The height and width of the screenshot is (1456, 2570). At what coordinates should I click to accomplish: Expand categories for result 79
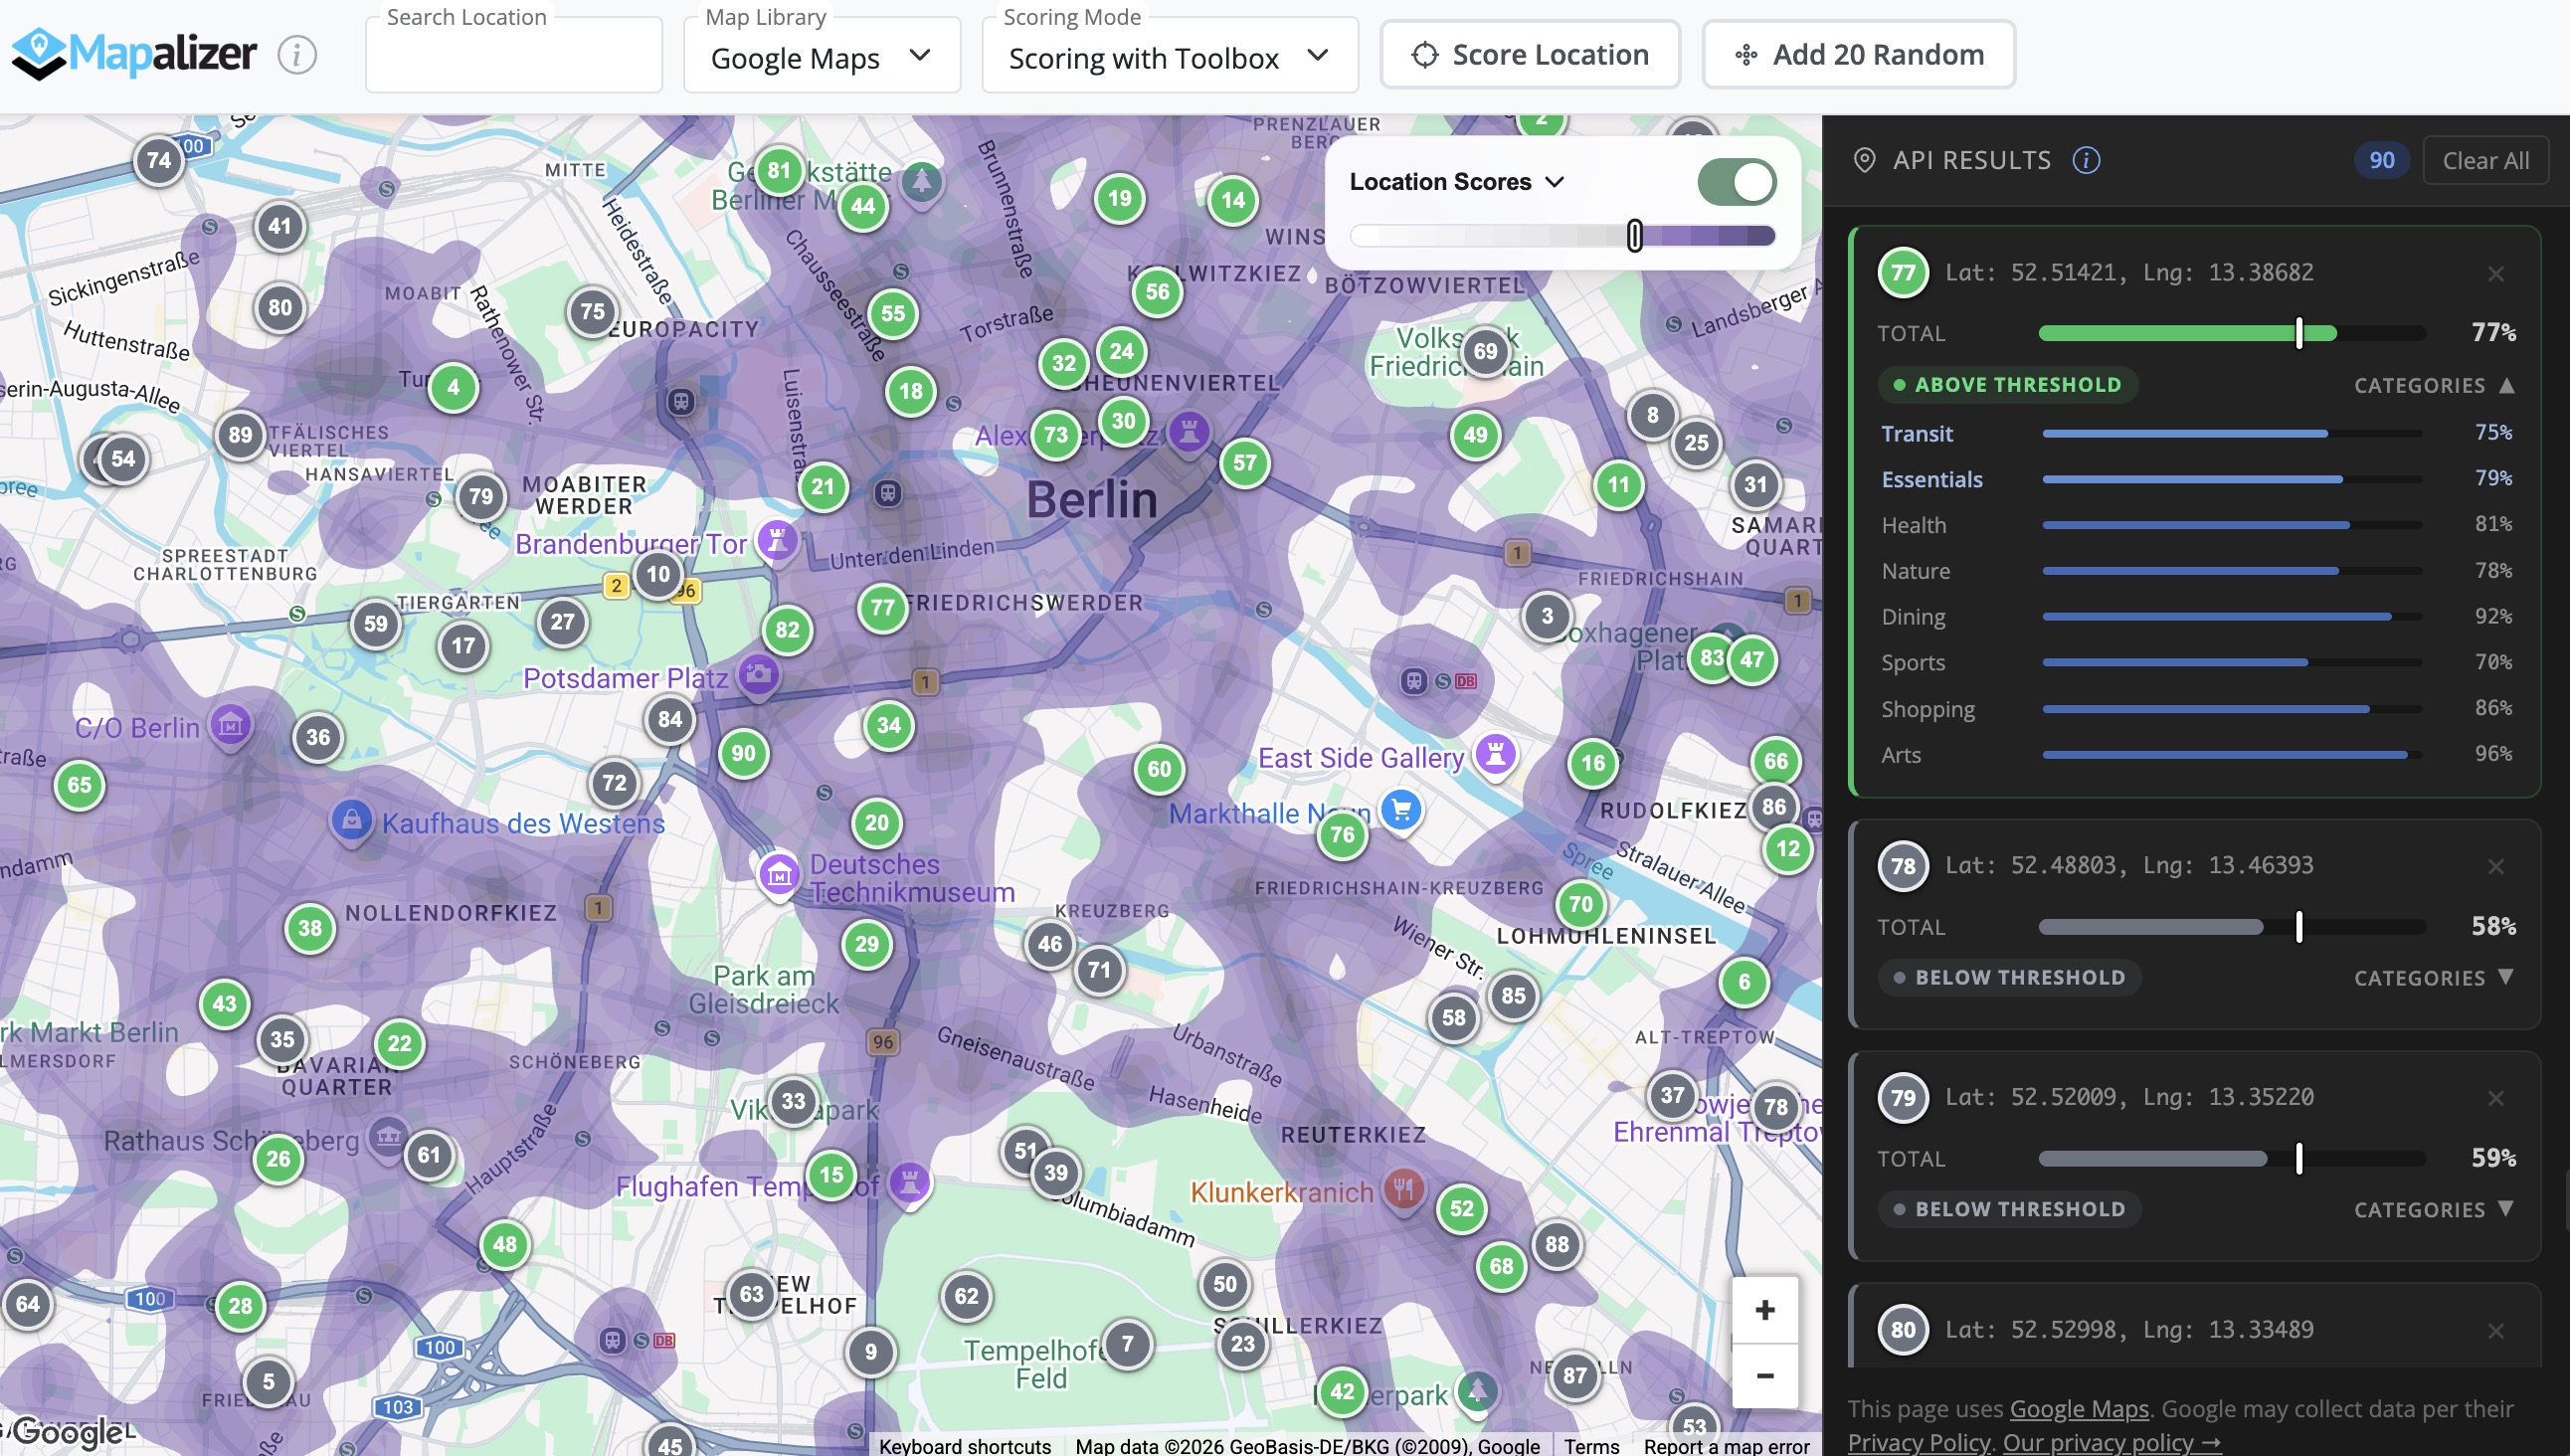(2434, 1210)
